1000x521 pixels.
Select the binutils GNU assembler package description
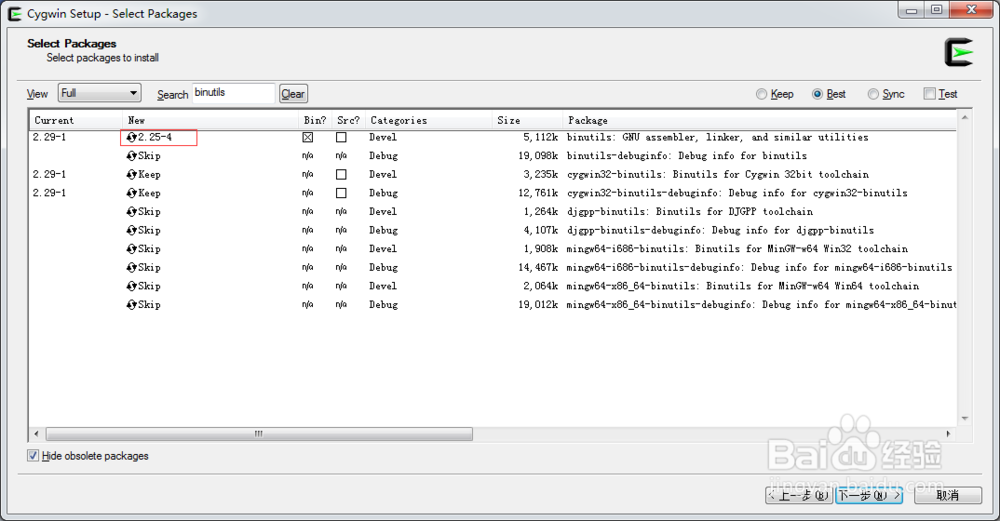[717, 137]
